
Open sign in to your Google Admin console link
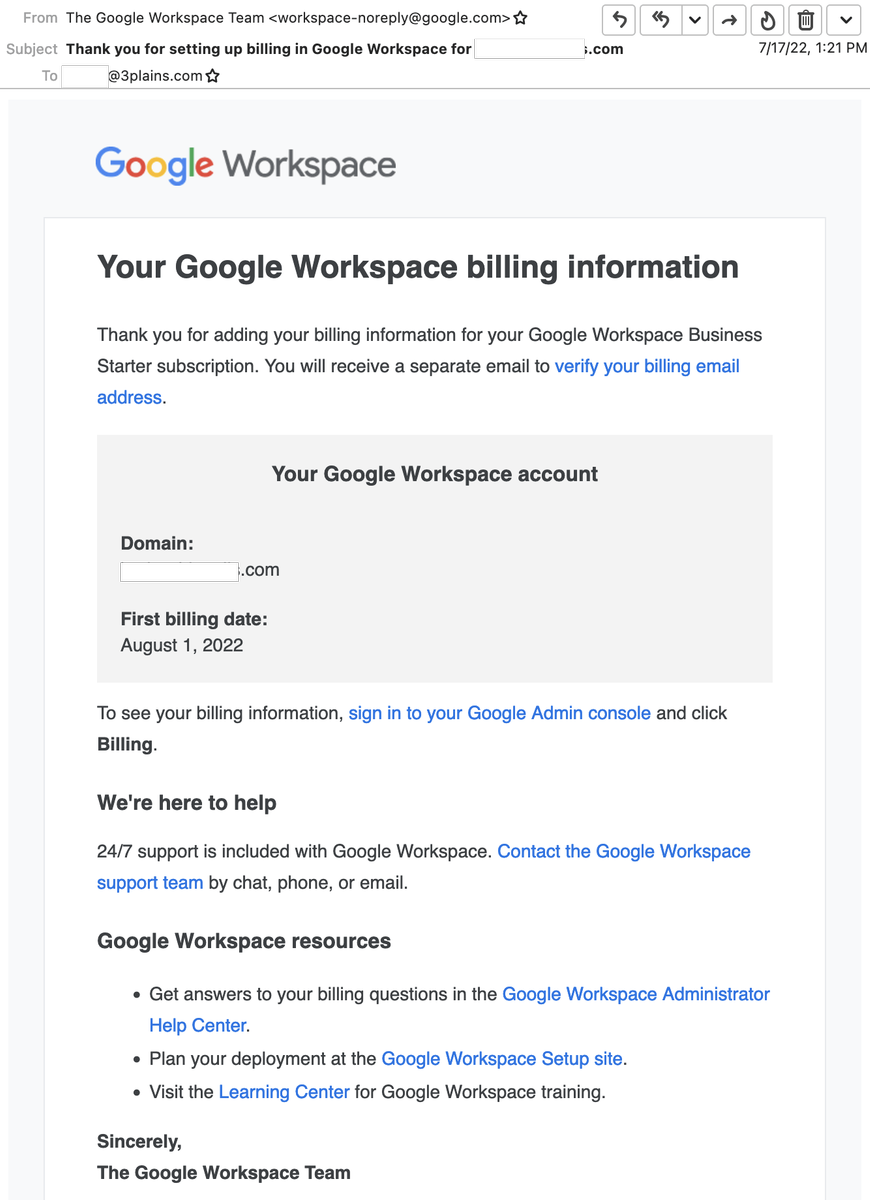(x=499, y=713)
